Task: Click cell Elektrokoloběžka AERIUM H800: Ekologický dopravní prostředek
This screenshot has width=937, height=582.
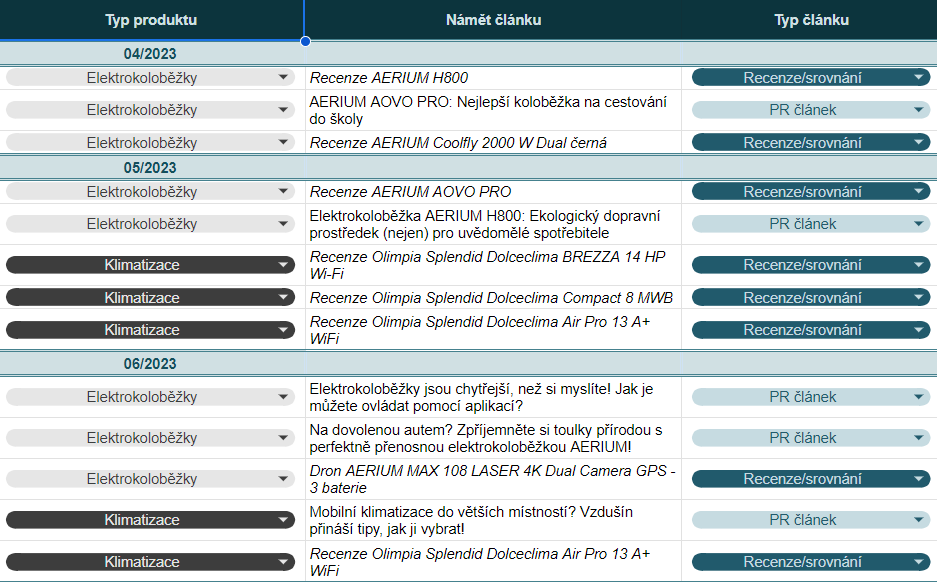Action: coord(494,224)
